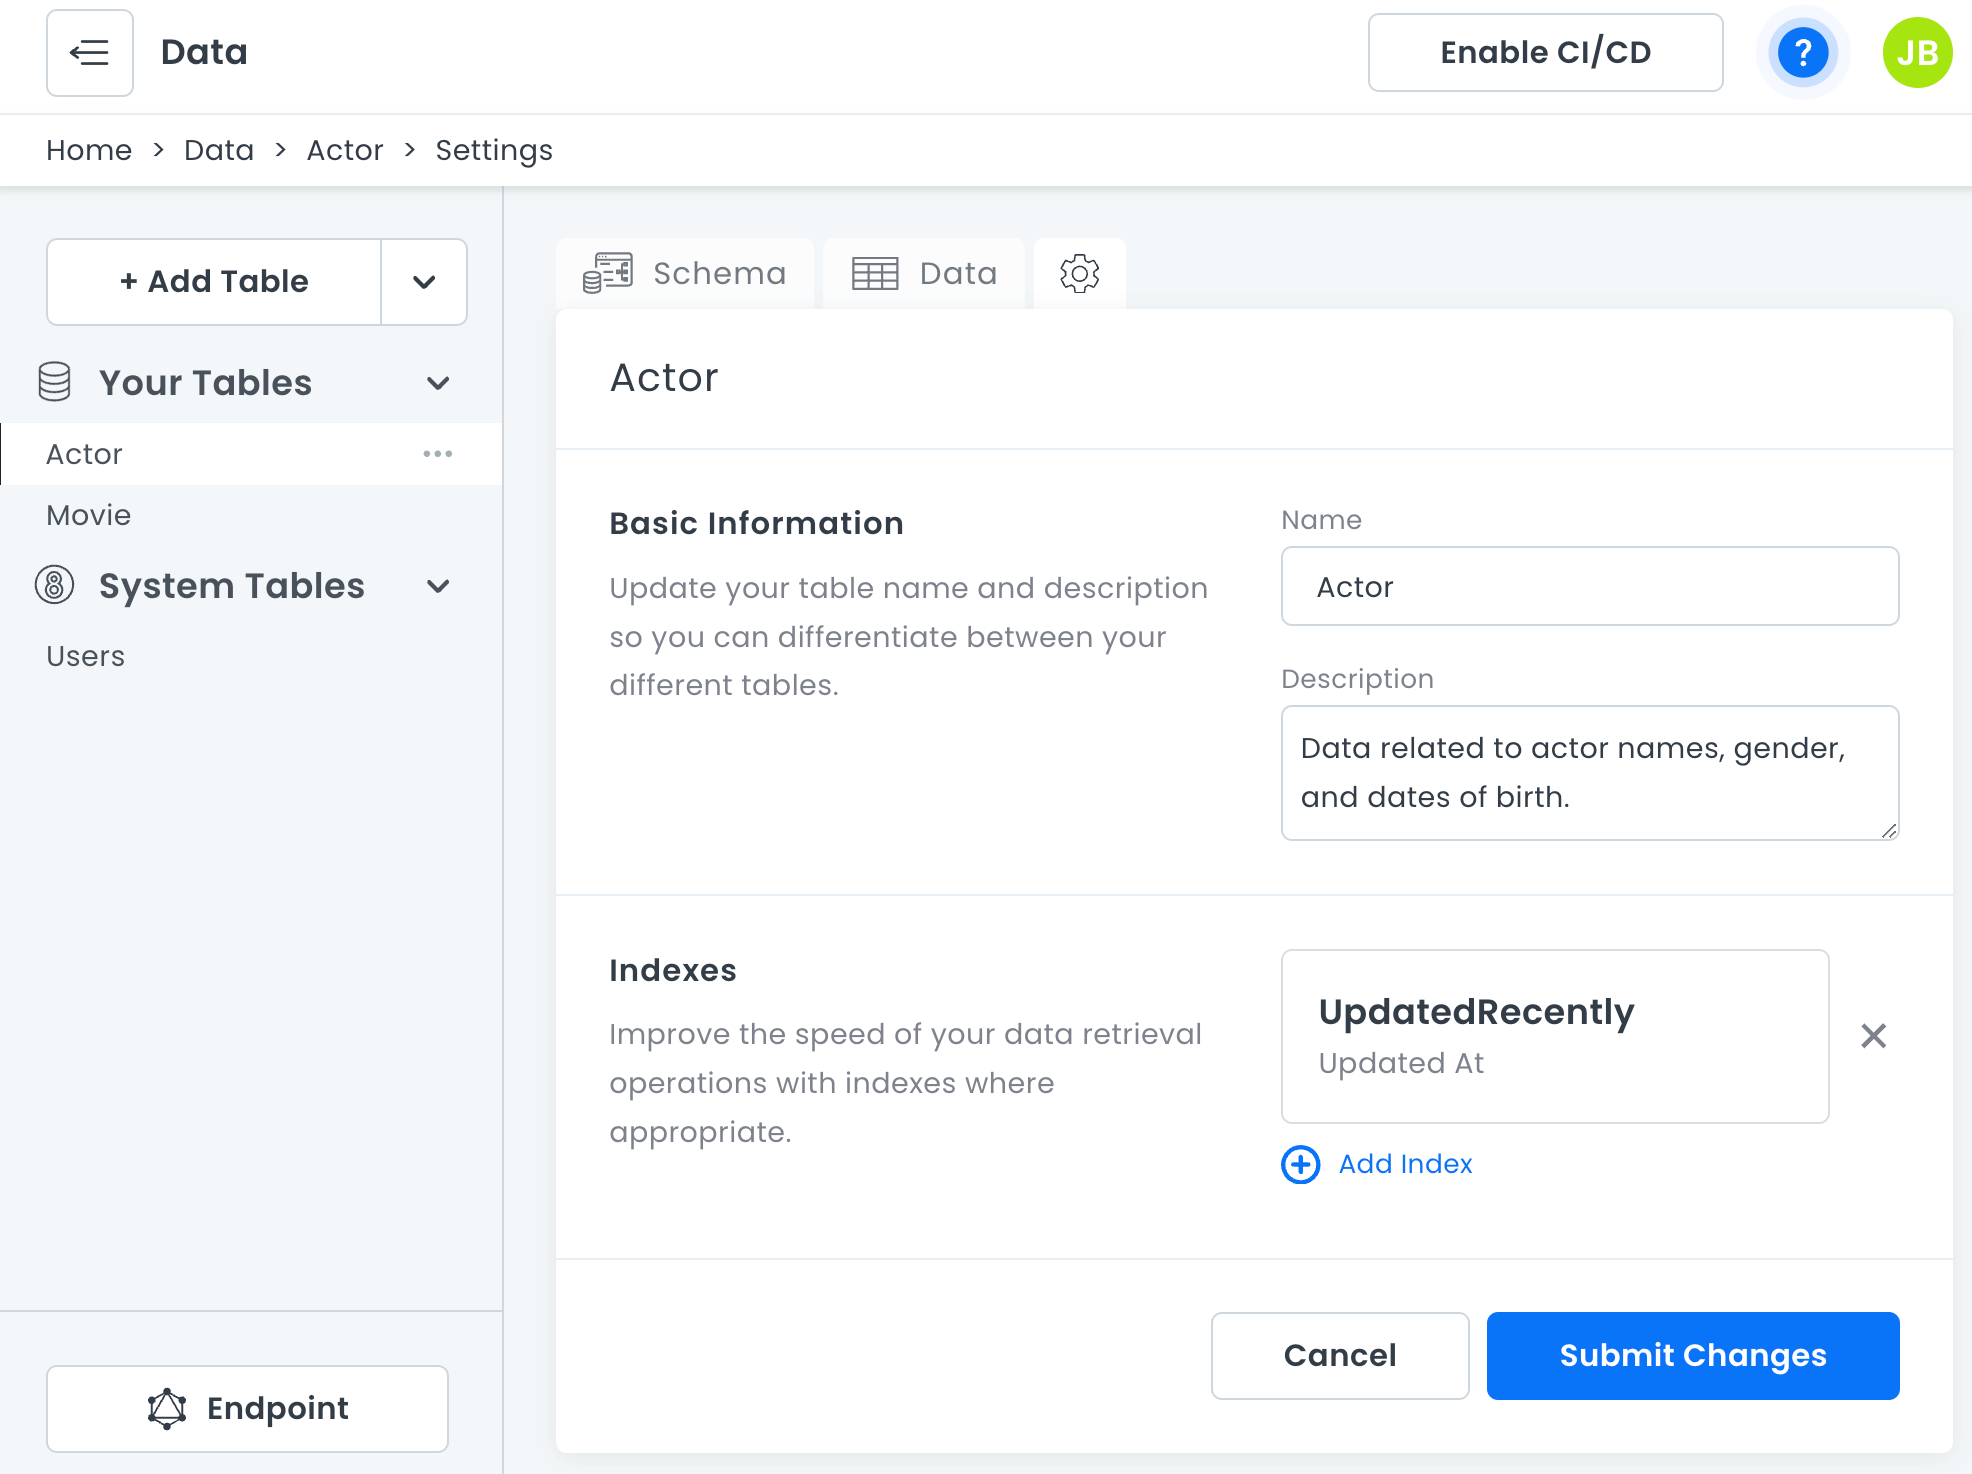
Task: Click the Cancel button
Action: click(1339, 1355)
